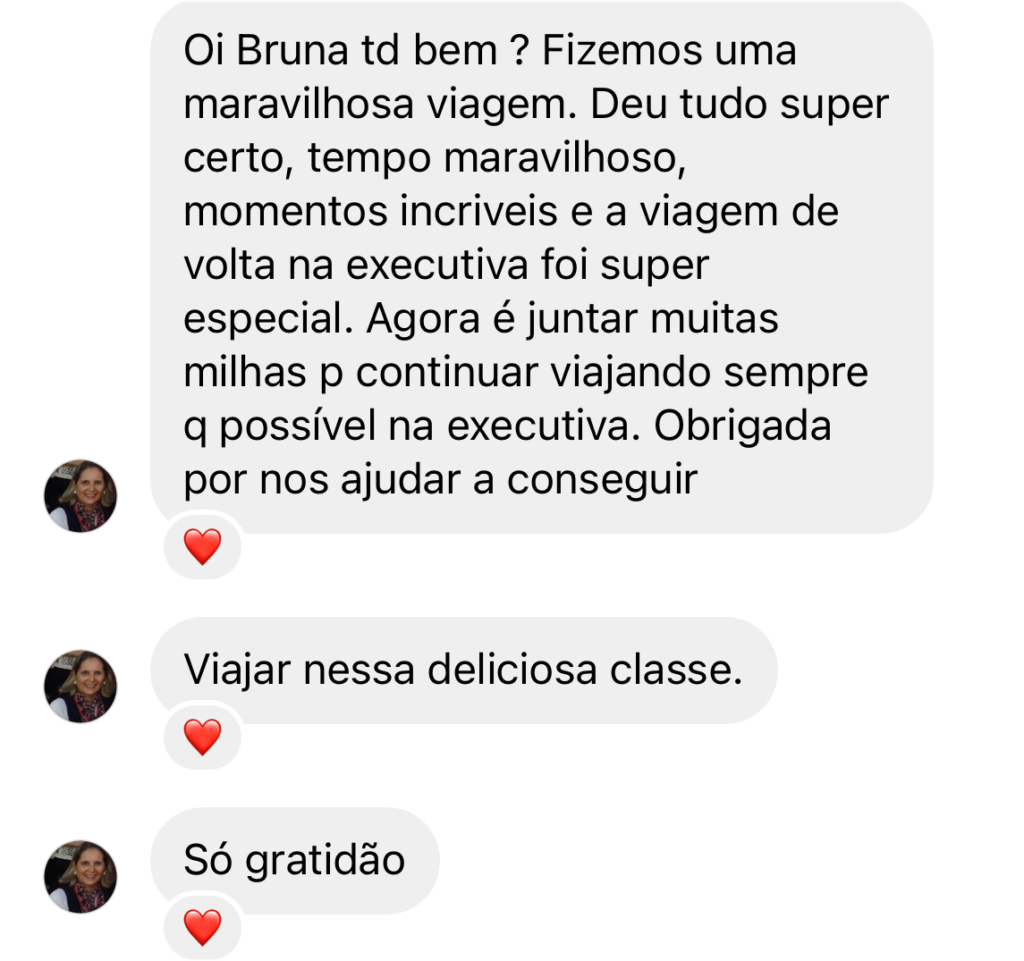Open sender avatar beside 'Só gratidão'
The image size is (1024, 961).
pos(80,877)
